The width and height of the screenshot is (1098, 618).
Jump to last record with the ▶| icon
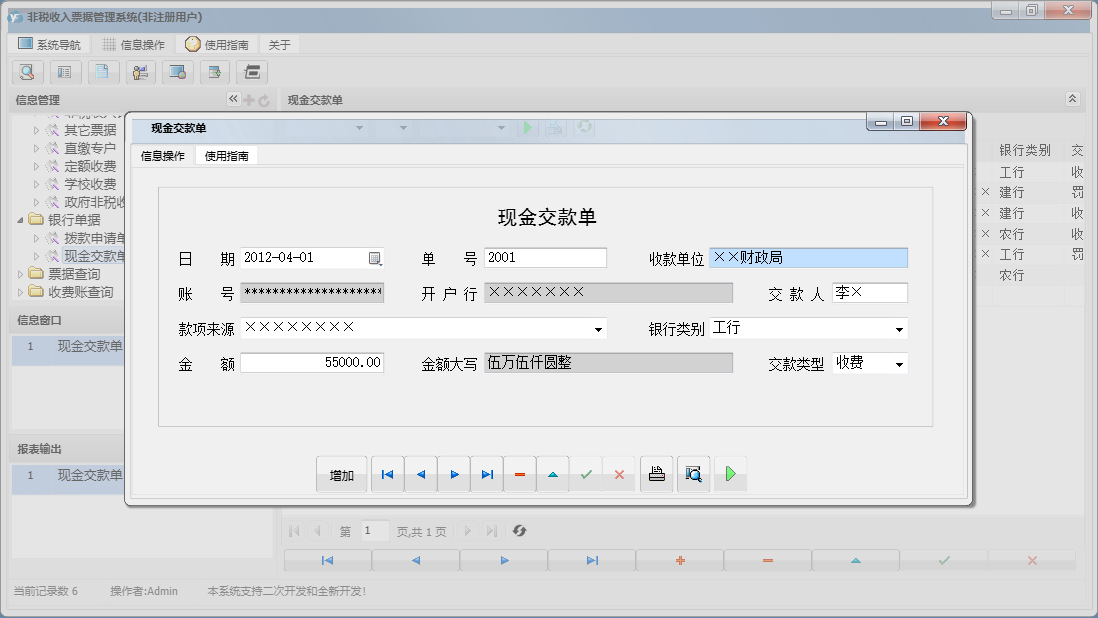coord(486,474)
